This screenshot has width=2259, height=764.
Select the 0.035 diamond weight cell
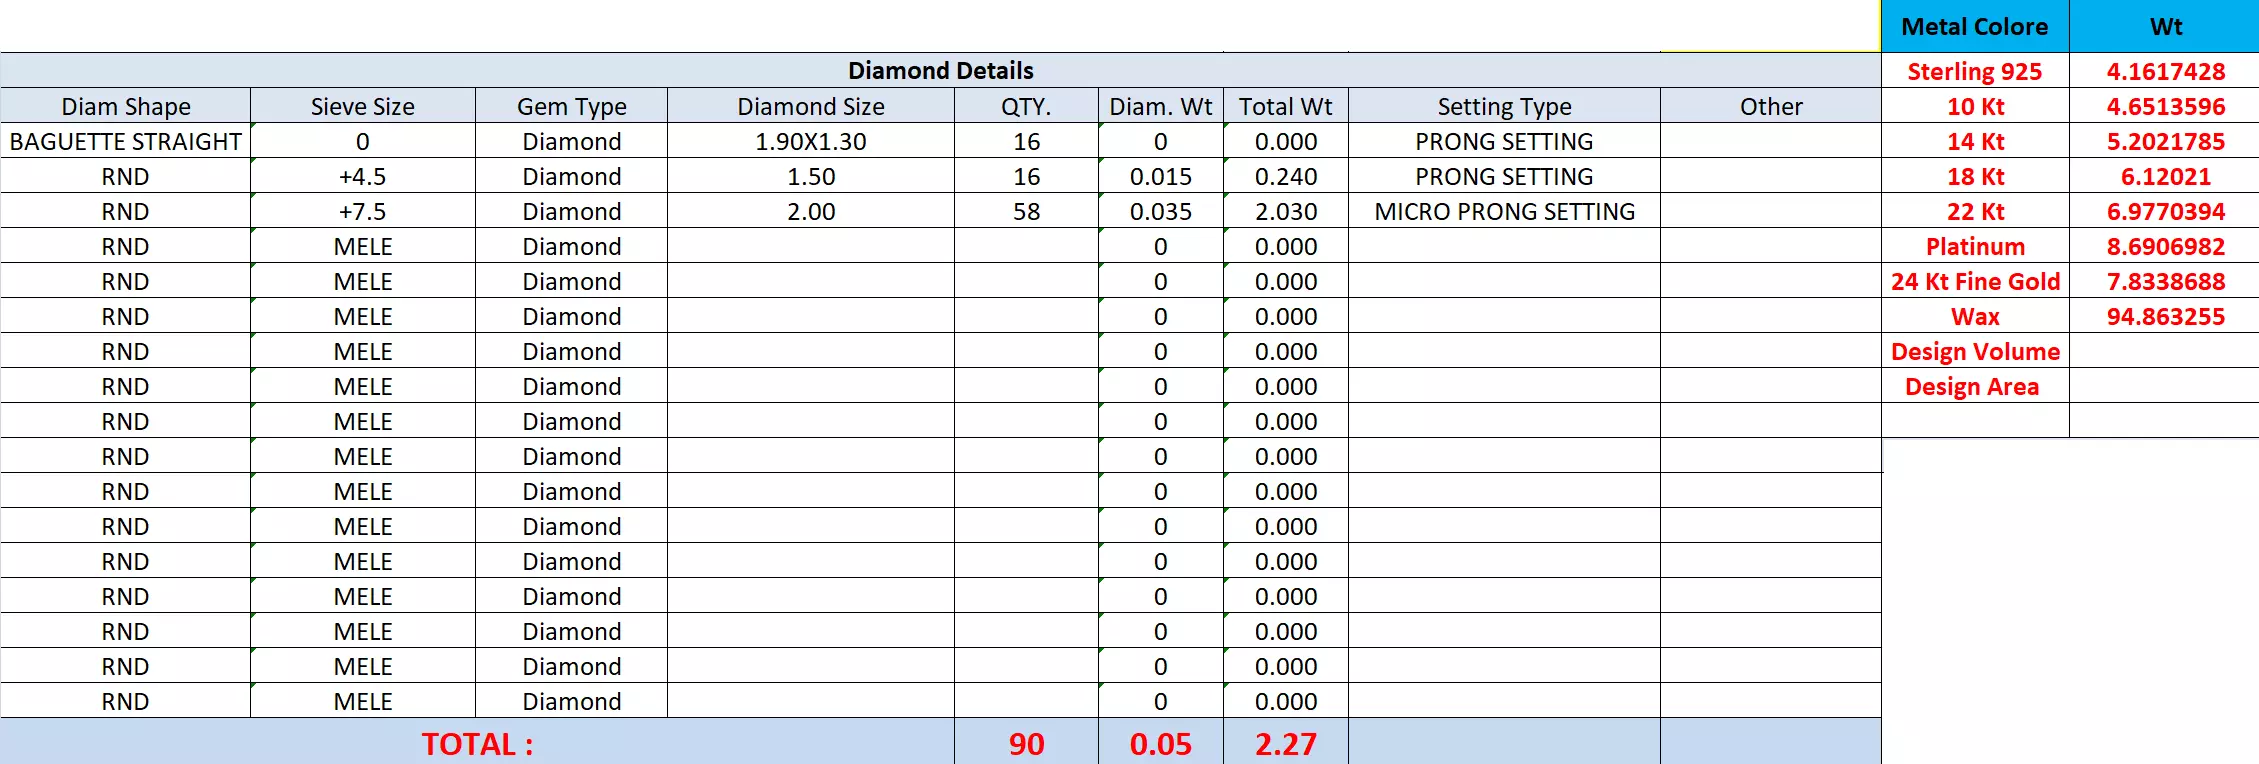[1160, 211]
